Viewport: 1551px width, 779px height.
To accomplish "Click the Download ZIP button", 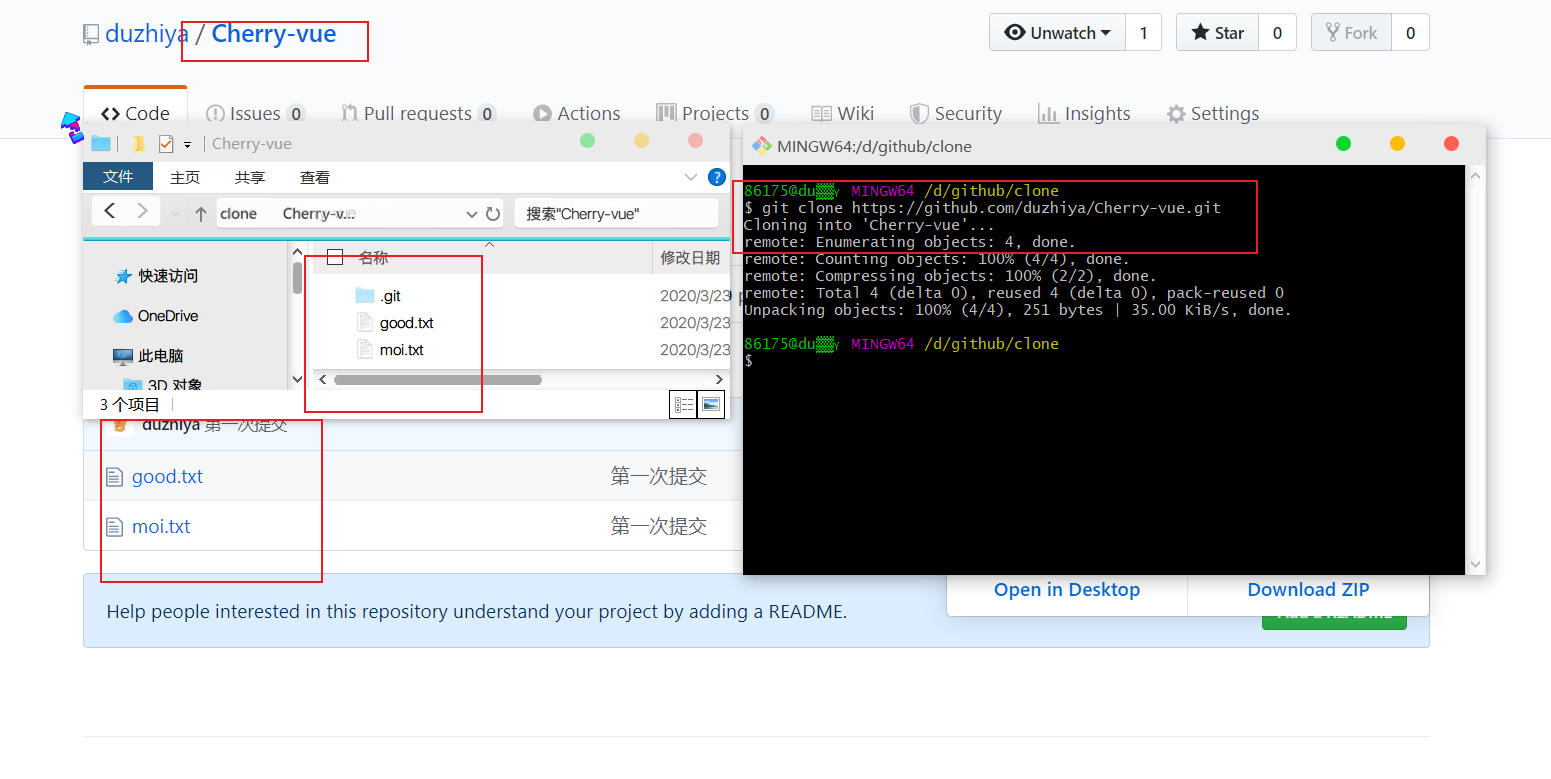I will tap(1308, 589).
